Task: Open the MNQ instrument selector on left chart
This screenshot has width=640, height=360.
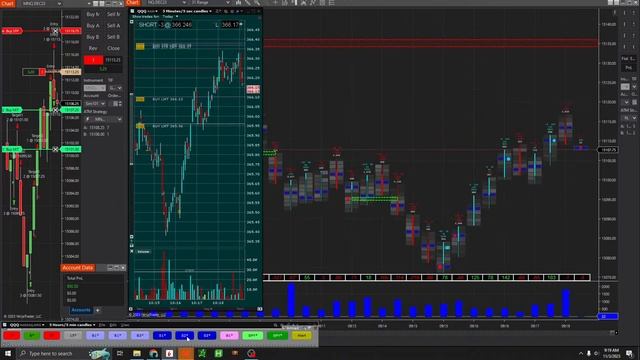Action: click(x=42, y=4)
